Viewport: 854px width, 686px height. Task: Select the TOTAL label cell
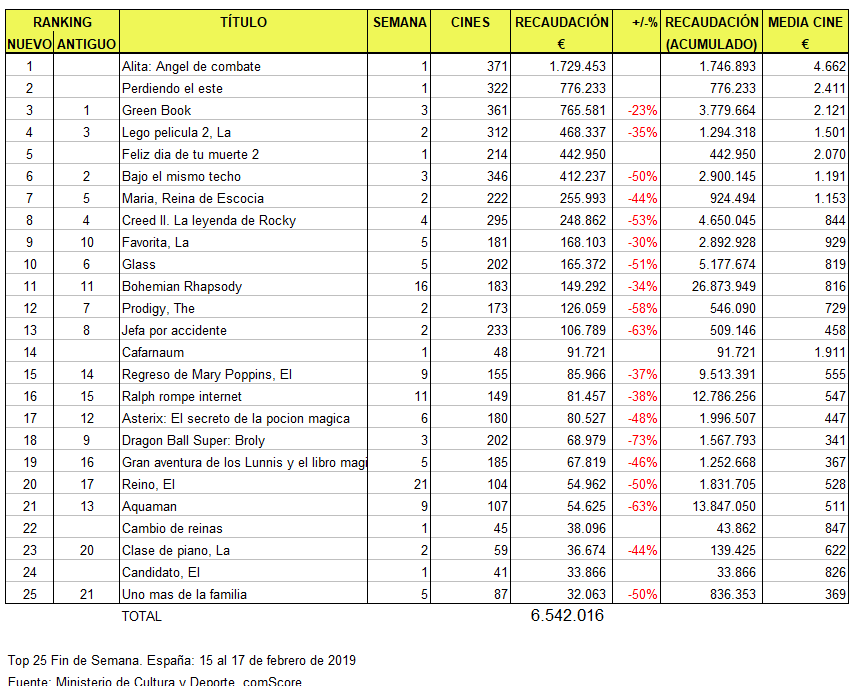point(141,616)
